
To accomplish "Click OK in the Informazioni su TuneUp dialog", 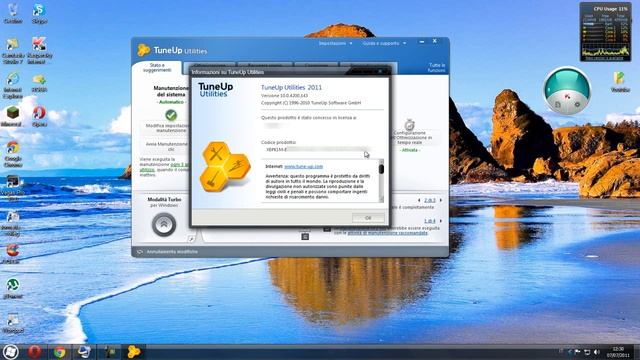I will tap(368, 218).
